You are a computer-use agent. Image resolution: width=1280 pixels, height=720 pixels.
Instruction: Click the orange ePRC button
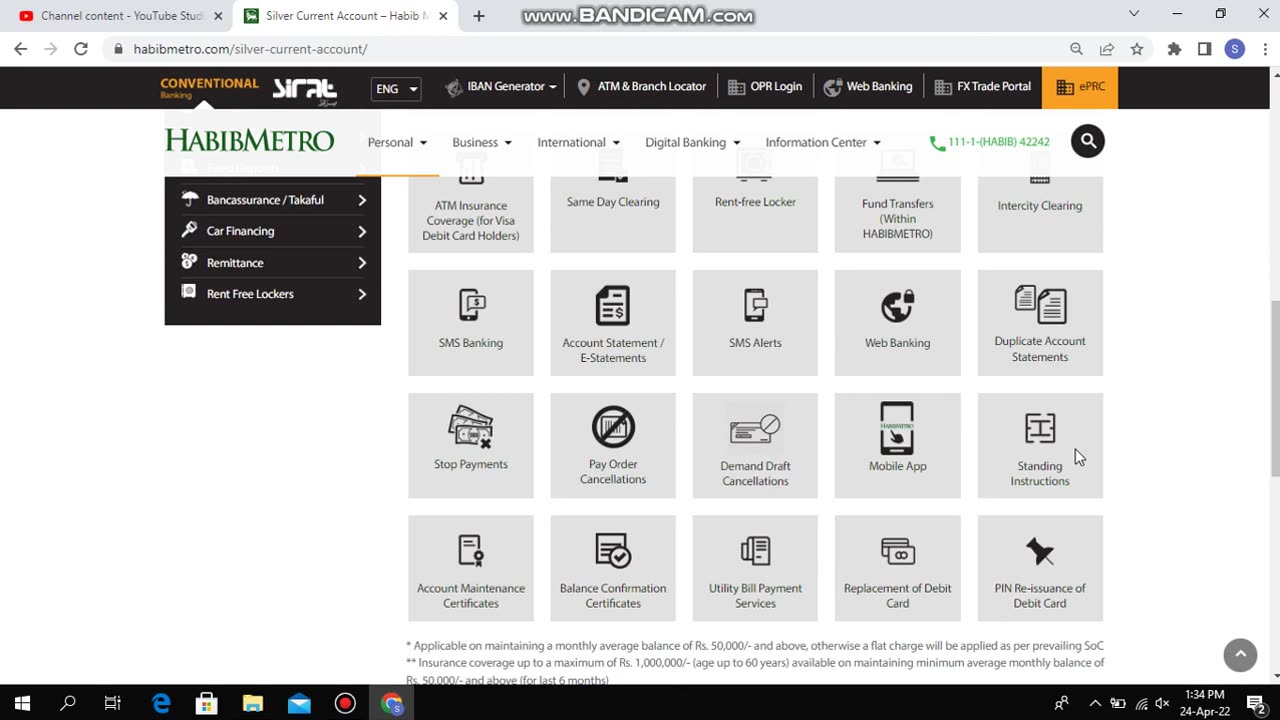click(x=1080, y=87)
